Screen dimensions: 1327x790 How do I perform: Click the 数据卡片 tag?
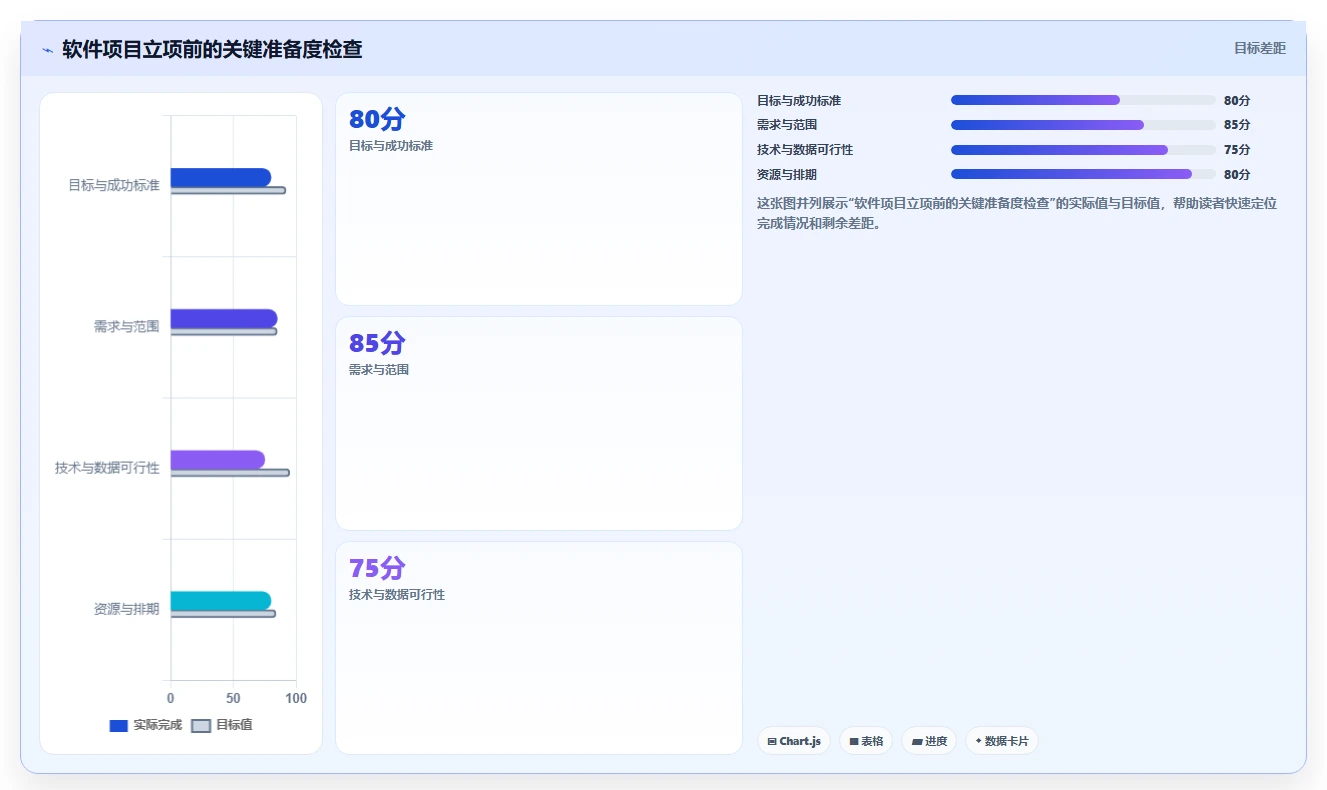click(1002, 741)
